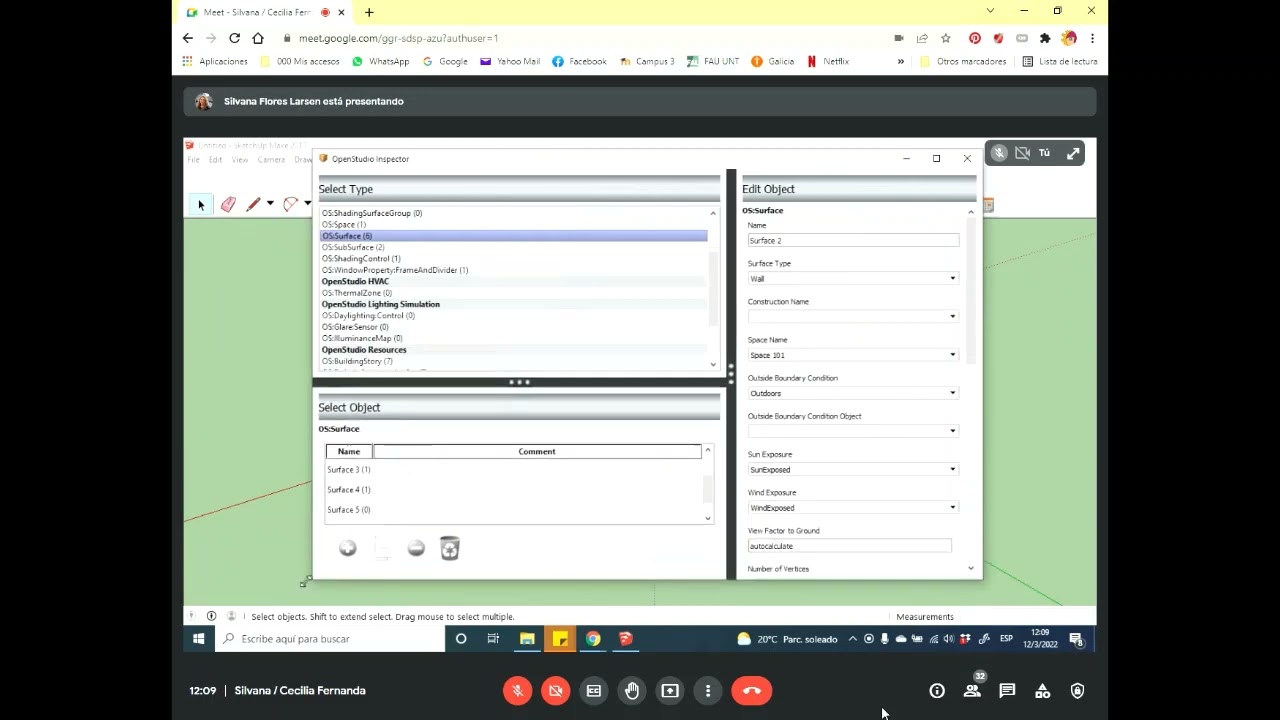This screenshot has height=720, width=1280.
Task: Open Outside Boundary Condition dropdown showing Outdoors
Action: pos(853,393)
